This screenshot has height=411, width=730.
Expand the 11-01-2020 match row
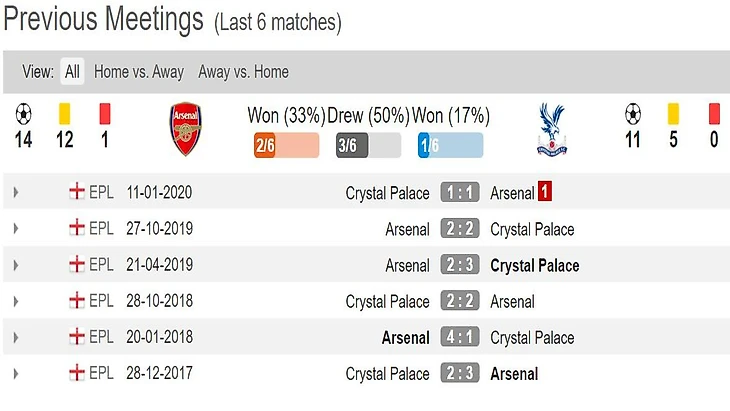16,193
